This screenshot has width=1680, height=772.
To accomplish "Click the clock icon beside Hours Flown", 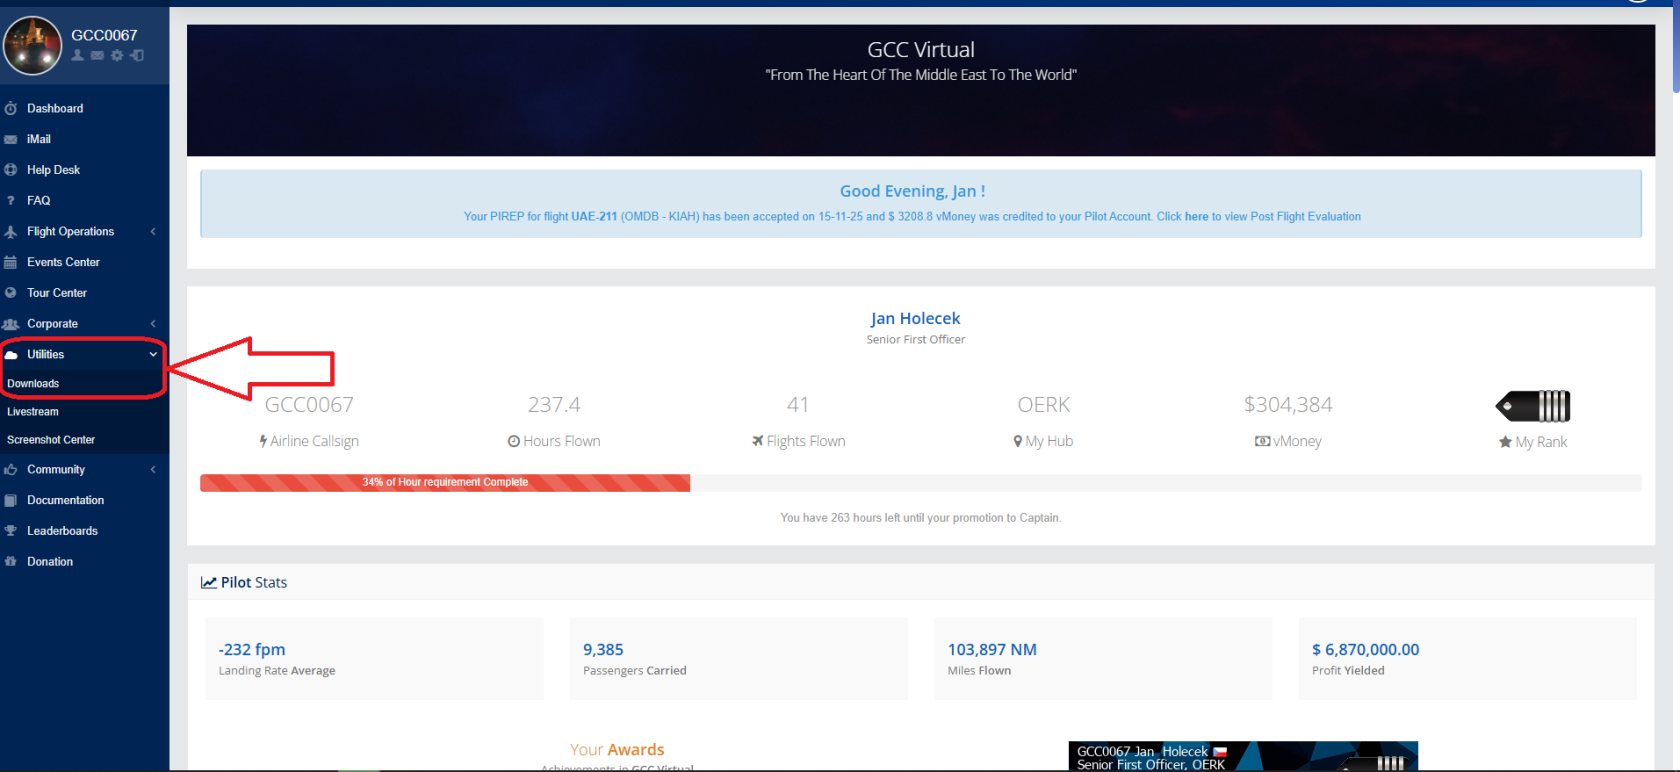I will point(514,441).
